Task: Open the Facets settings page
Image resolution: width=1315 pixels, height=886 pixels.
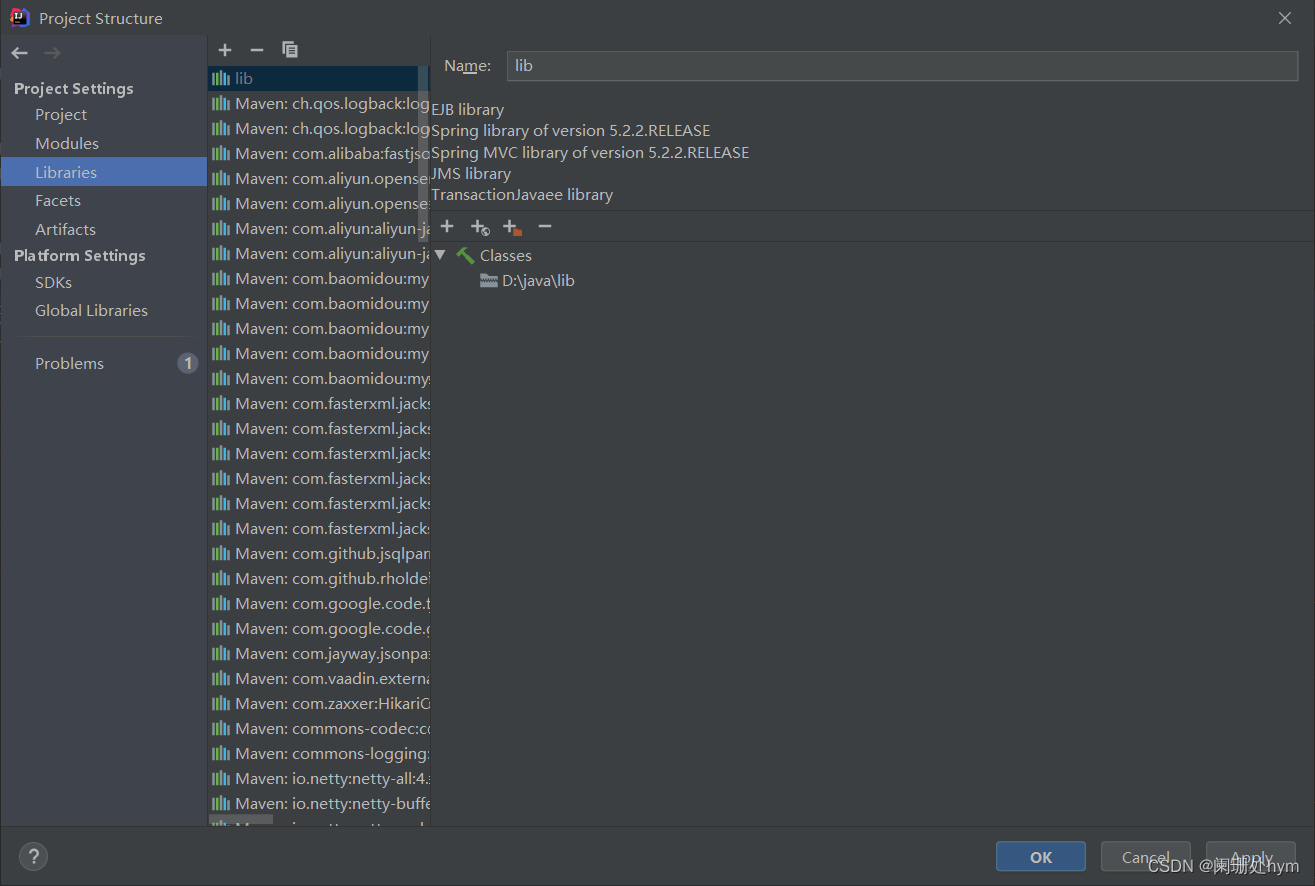Action: 58,201
